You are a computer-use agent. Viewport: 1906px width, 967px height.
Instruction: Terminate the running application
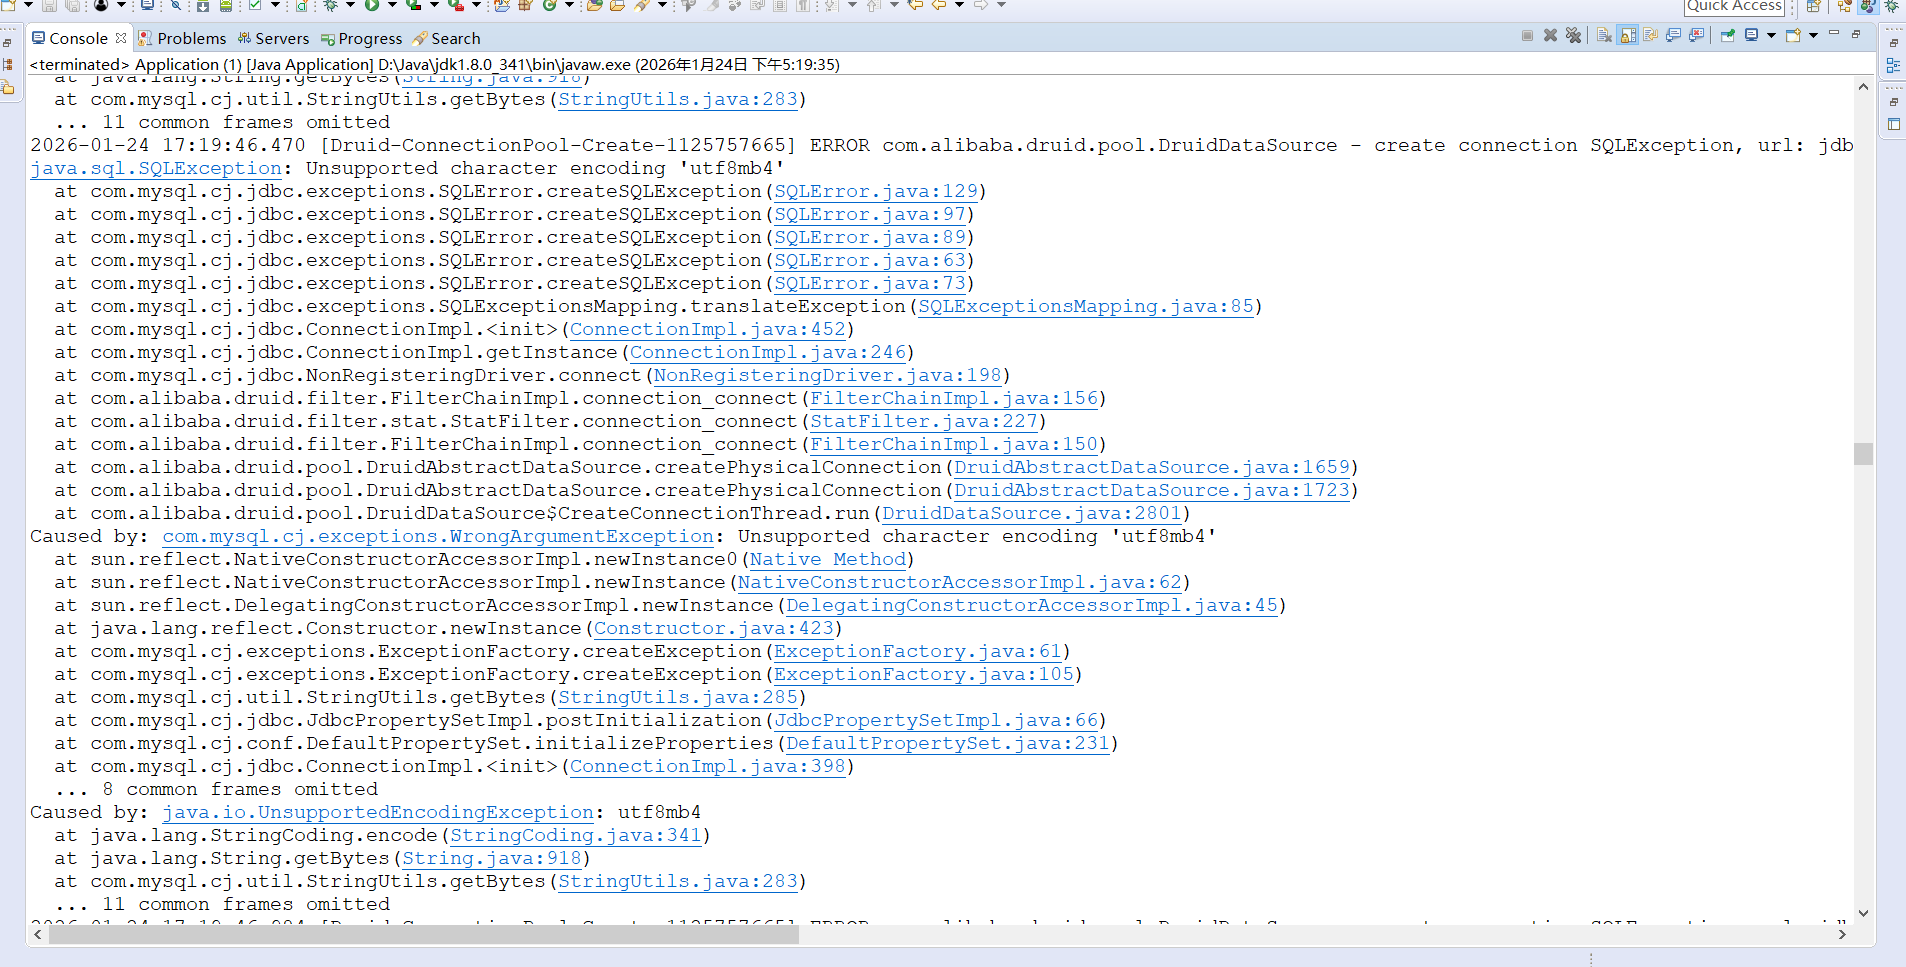[x=1528, y=37]
